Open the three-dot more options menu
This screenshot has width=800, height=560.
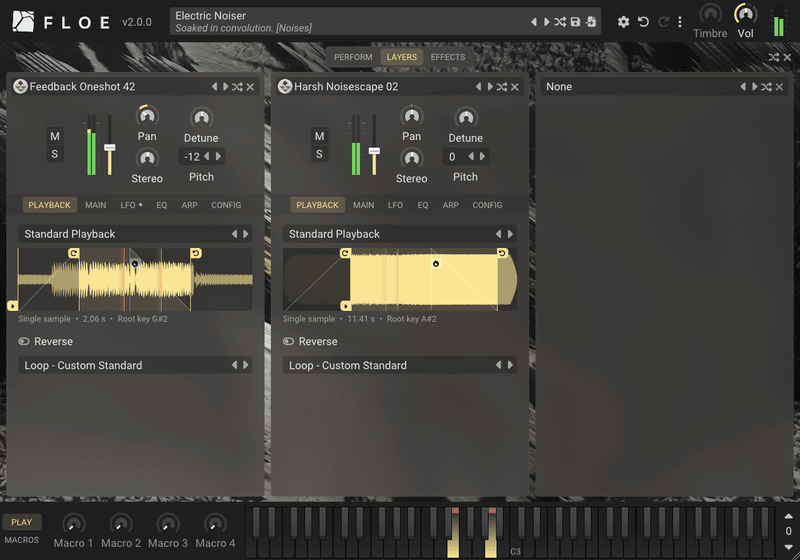pyautogui.click(x=680, y=22)
